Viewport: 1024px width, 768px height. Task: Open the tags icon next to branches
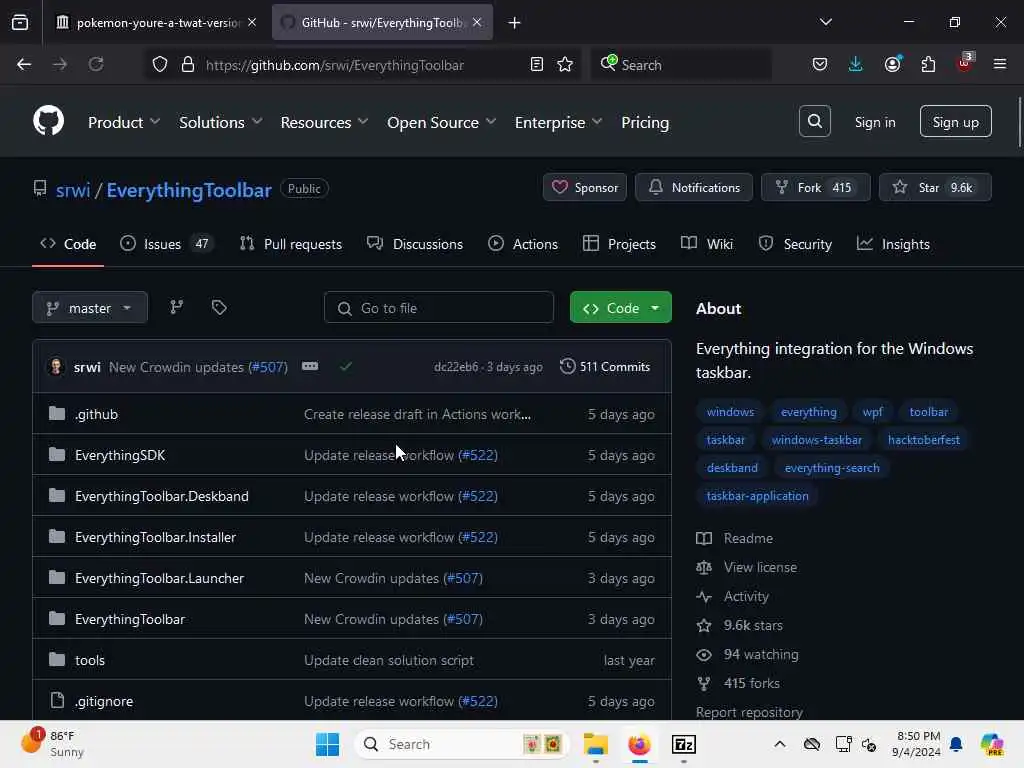219,307
